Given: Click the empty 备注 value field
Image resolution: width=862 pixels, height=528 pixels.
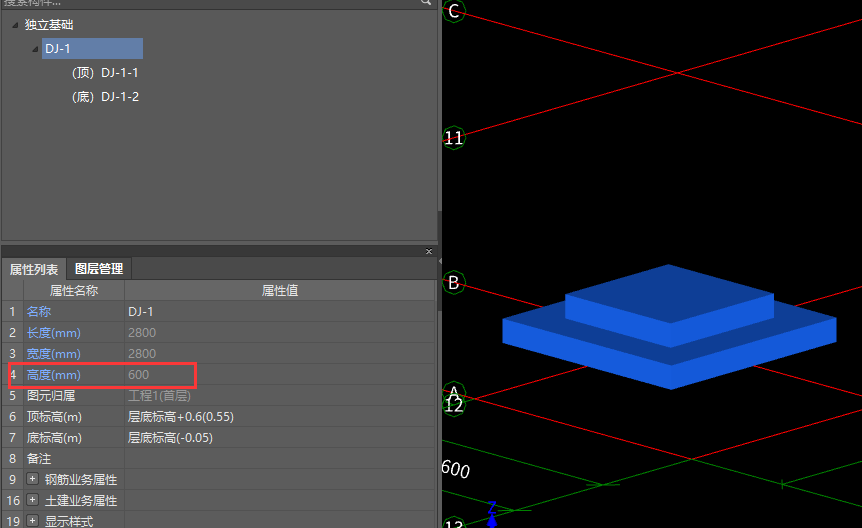Looking at the screenshot, I should click(x=280, y=458).
